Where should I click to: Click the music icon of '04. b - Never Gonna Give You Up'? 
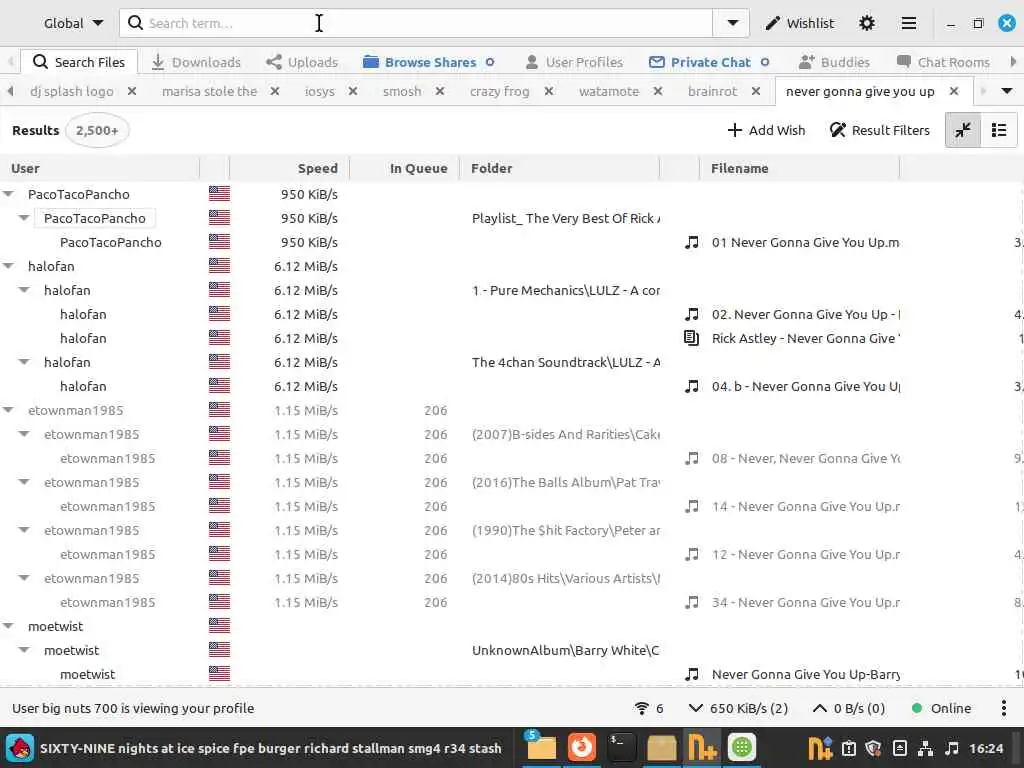click(x=692, y=386)
